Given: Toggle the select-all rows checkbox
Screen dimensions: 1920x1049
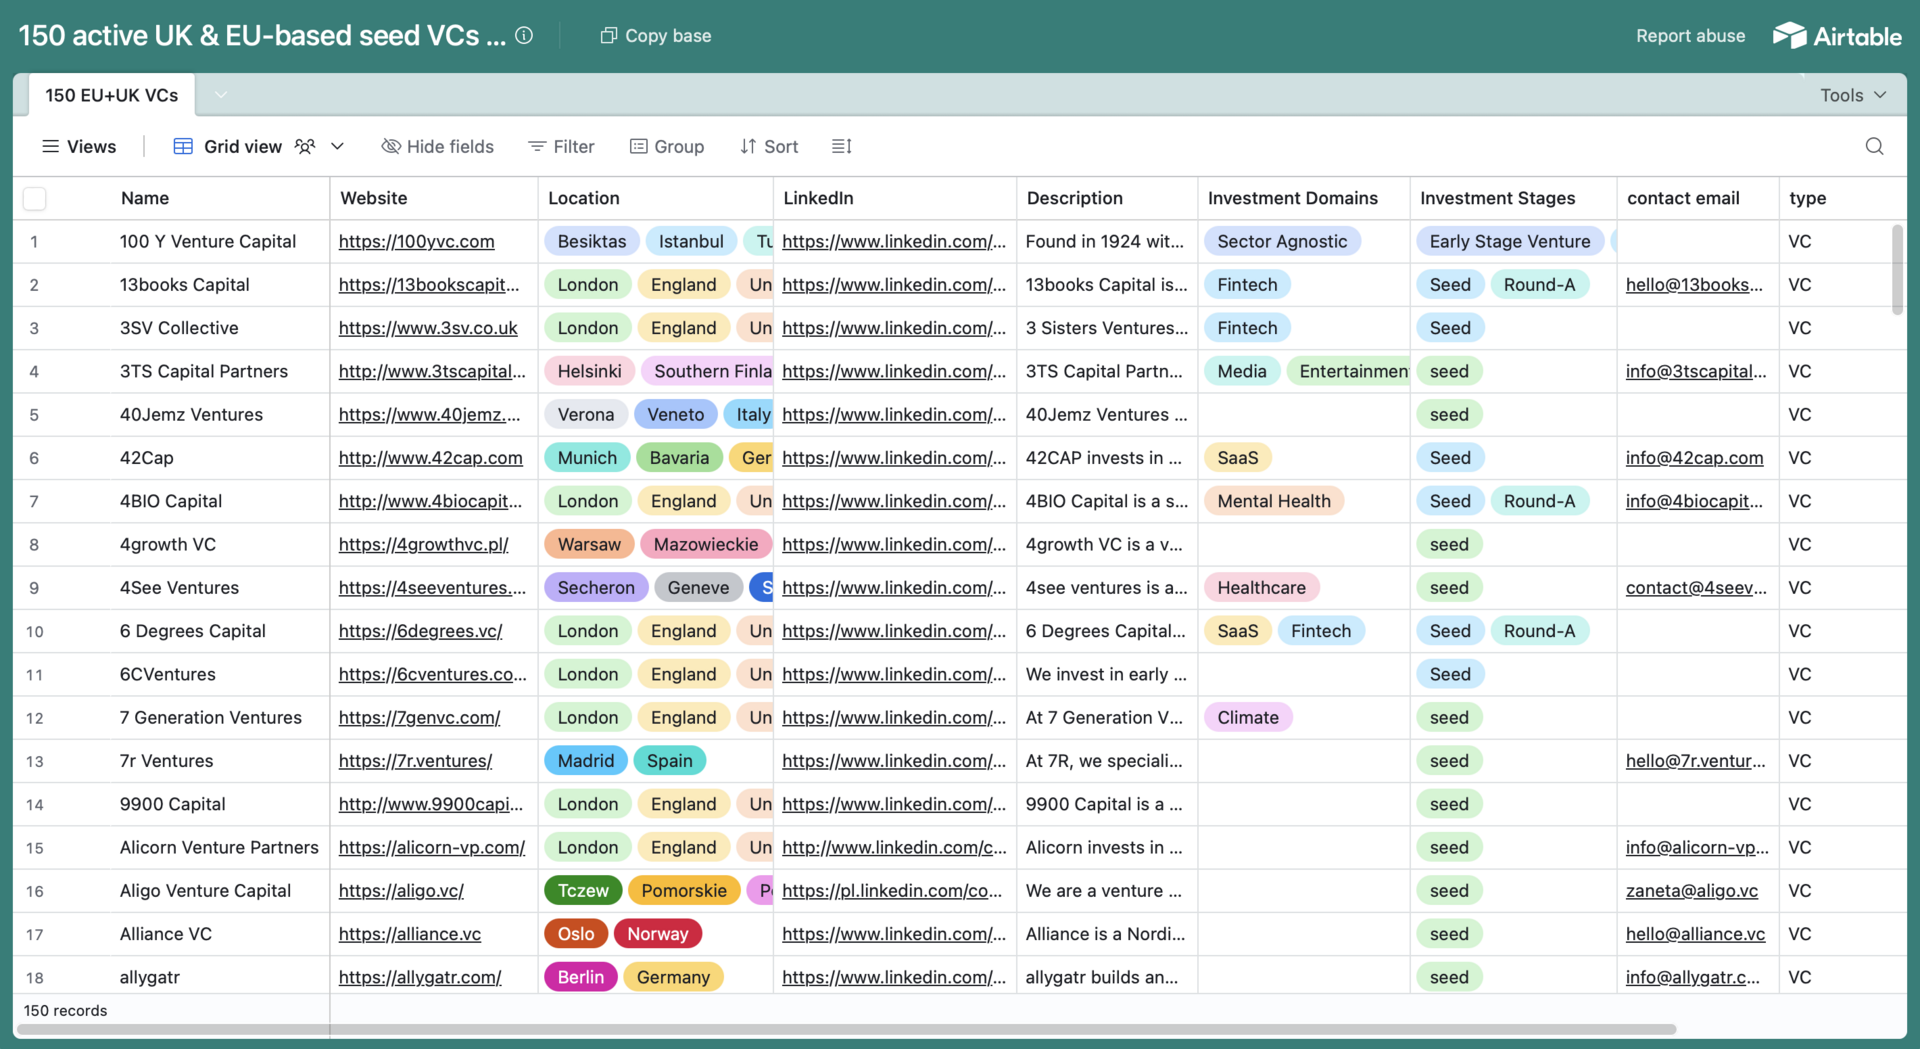Looking at the screenshot, I should coord(35,199).
